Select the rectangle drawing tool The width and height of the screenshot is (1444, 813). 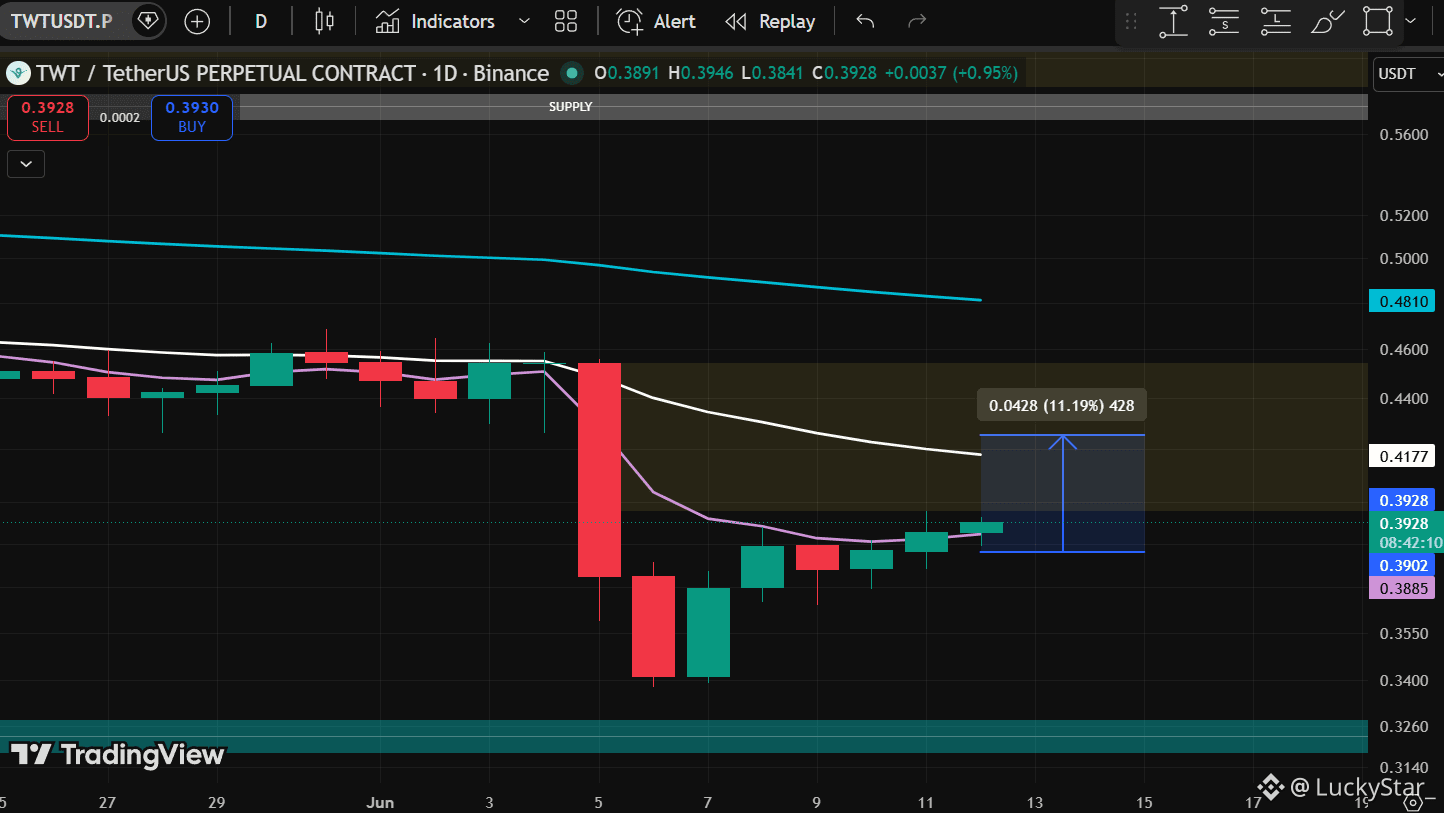[x=1378, y=21]
